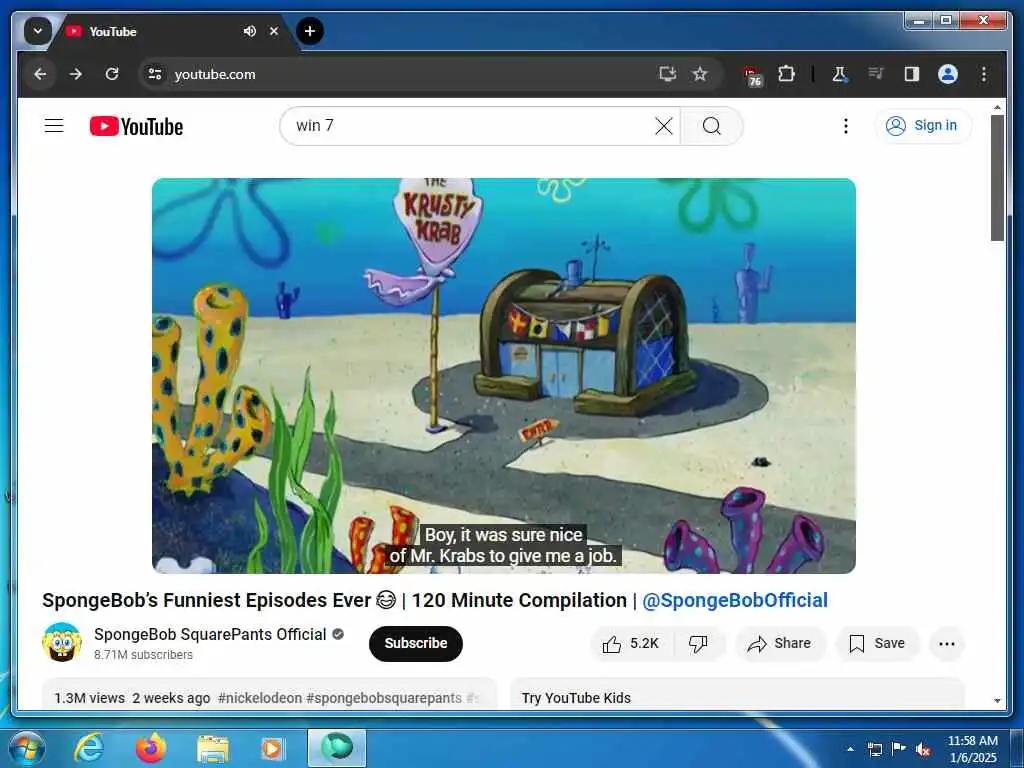
Task: Click the page vertical scrollbar thumb
Action: [x=997, y=178]
